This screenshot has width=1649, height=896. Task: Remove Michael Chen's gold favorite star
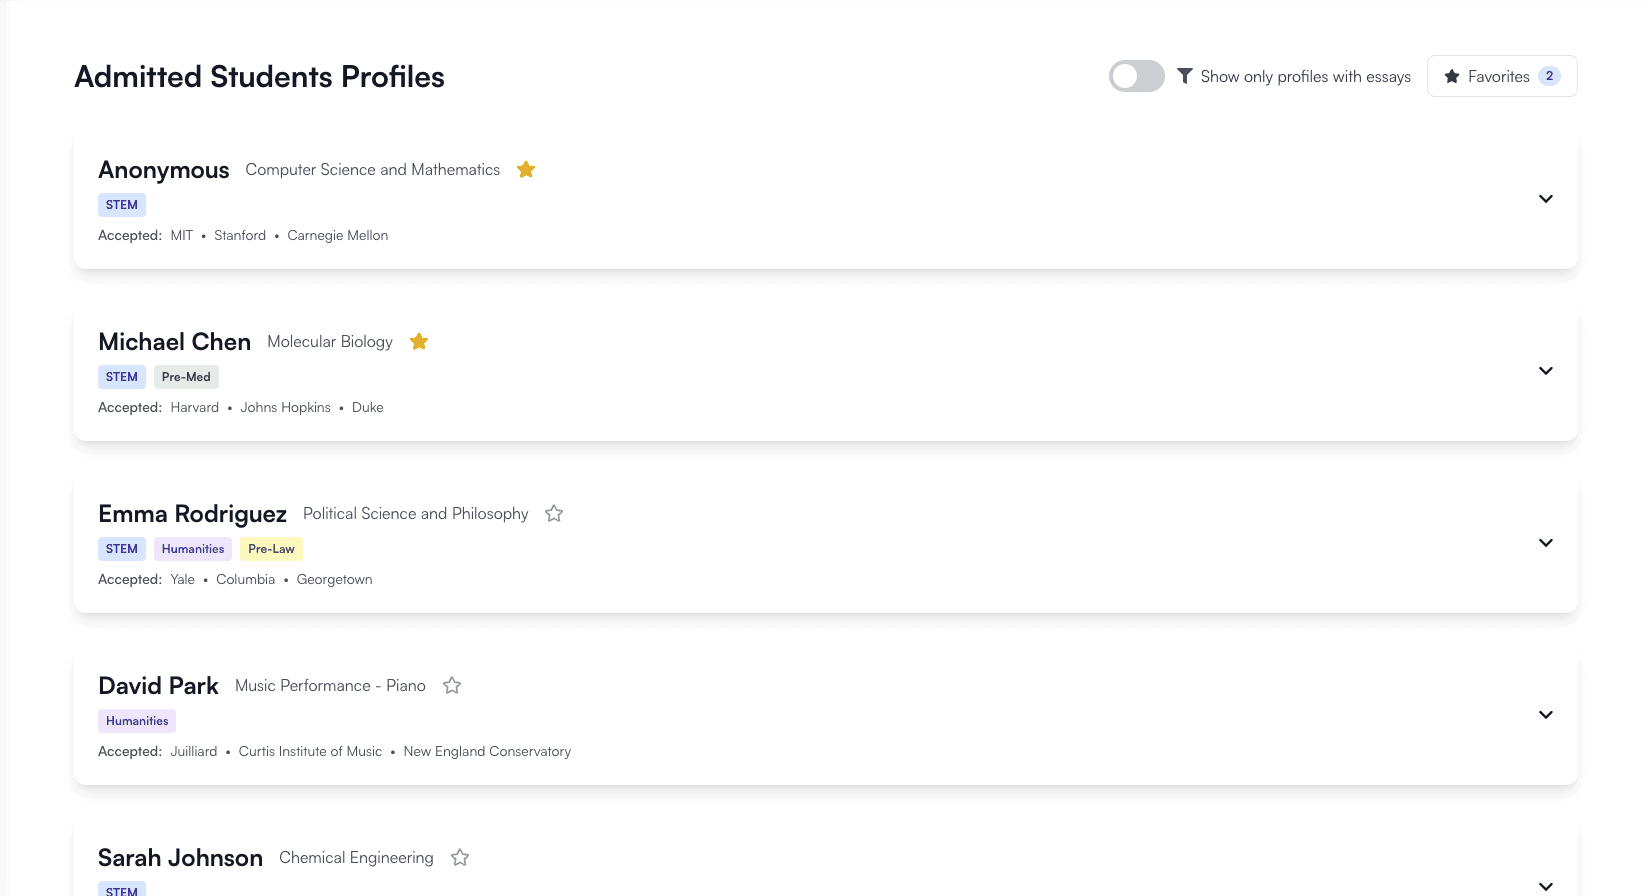[419, 342]
